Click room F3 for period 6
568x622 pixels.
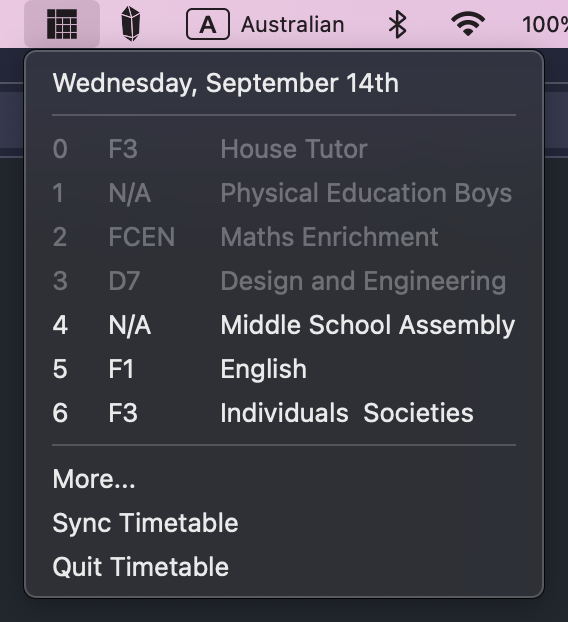[123, 413]
